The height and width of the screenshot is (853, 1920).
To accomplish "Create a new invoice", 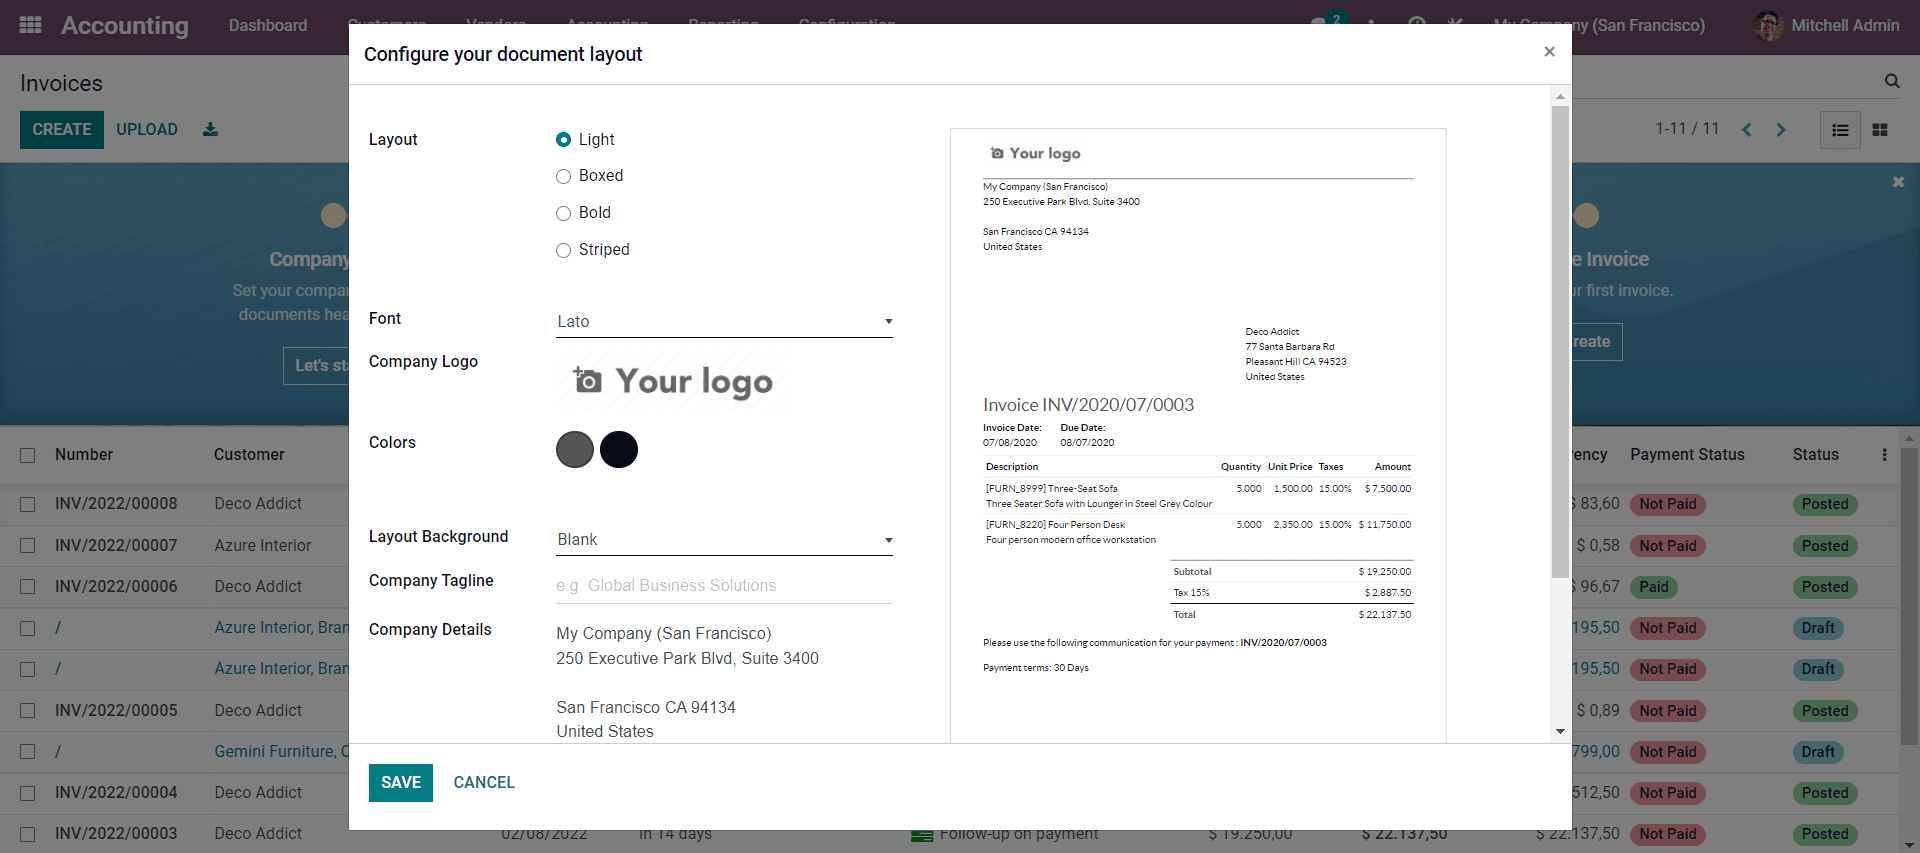I will [x=62, y=130].
